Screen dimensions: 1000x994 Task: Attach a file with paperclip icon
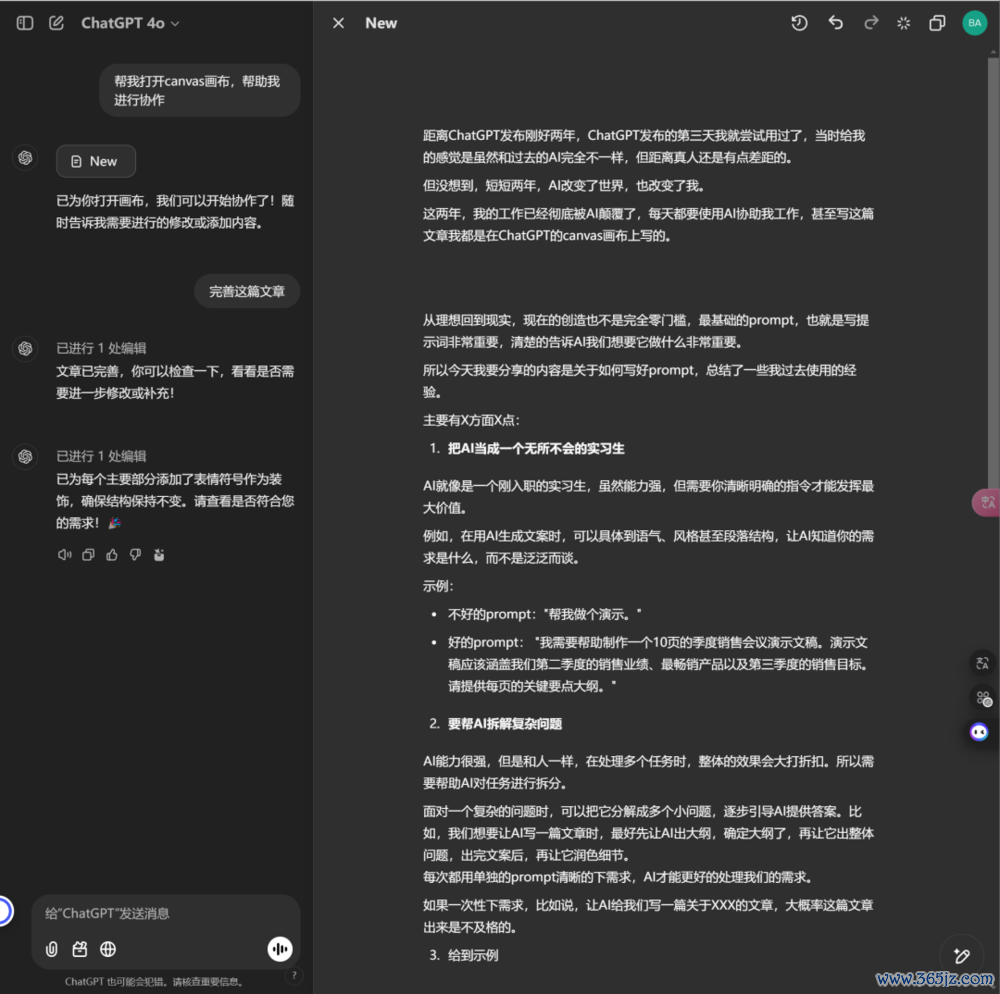[x=52, y=949]
